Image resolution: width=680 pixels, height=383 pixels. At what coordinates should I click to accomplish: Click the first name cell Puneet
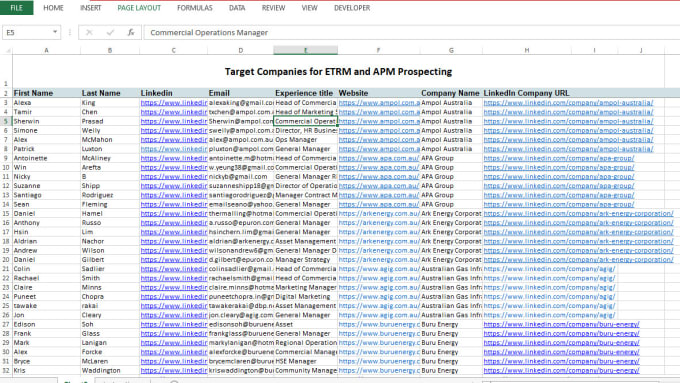pyautogui.click(x=46, y=297)
